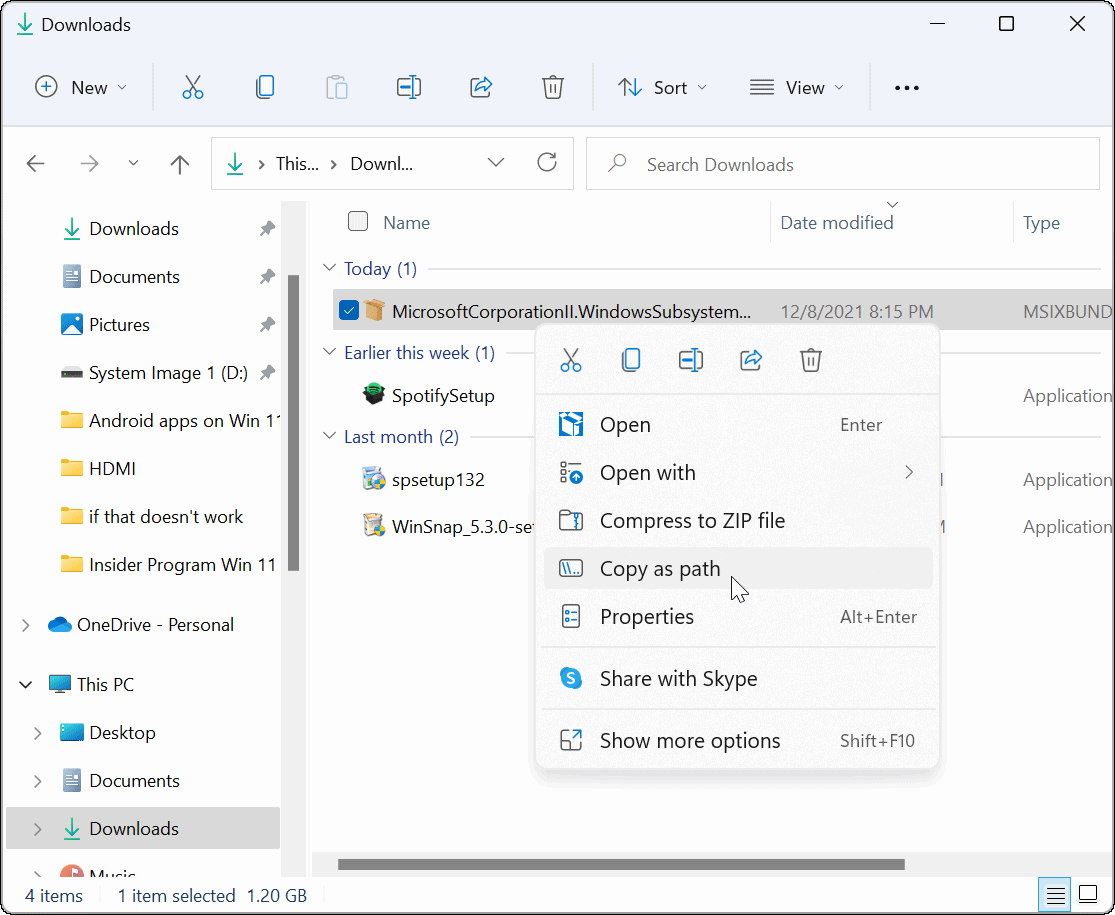Select Compress to ZIP file
The image size is (1115, 915).
(690, 520)
